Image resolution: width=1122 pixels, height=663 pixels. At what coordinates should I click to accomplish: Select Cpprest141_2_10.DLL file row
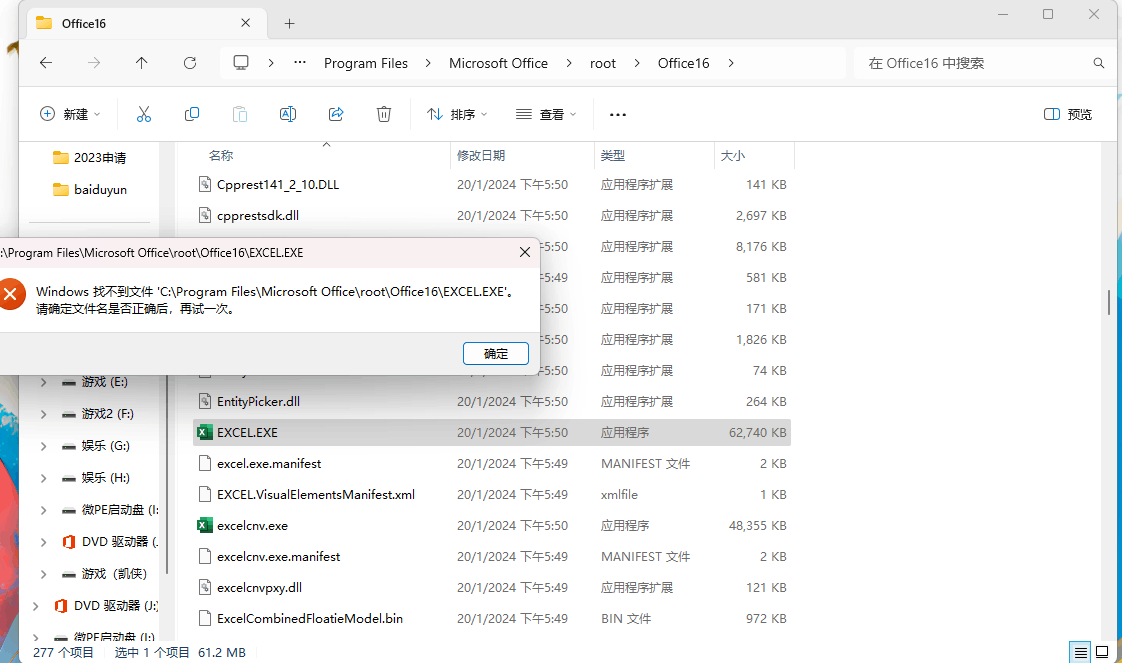pos(492,185)
